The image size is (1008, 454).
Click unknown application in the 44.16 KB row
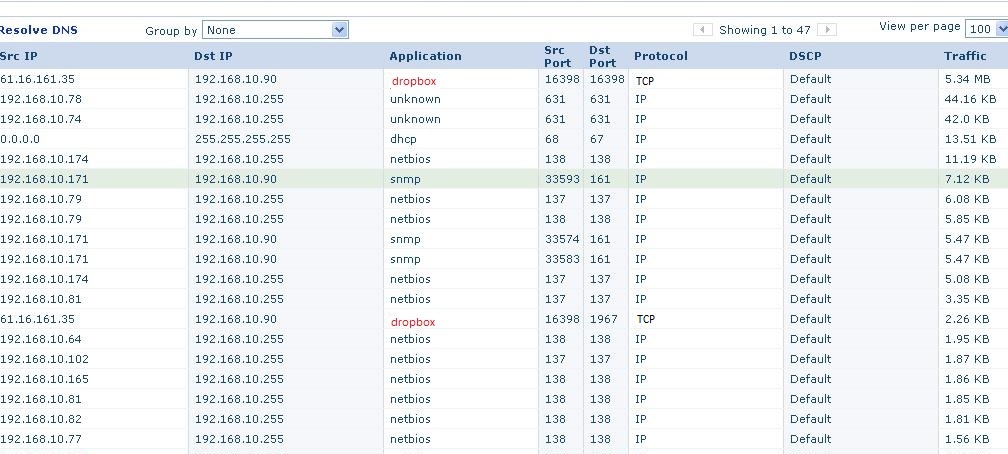[x=415, y=99]
